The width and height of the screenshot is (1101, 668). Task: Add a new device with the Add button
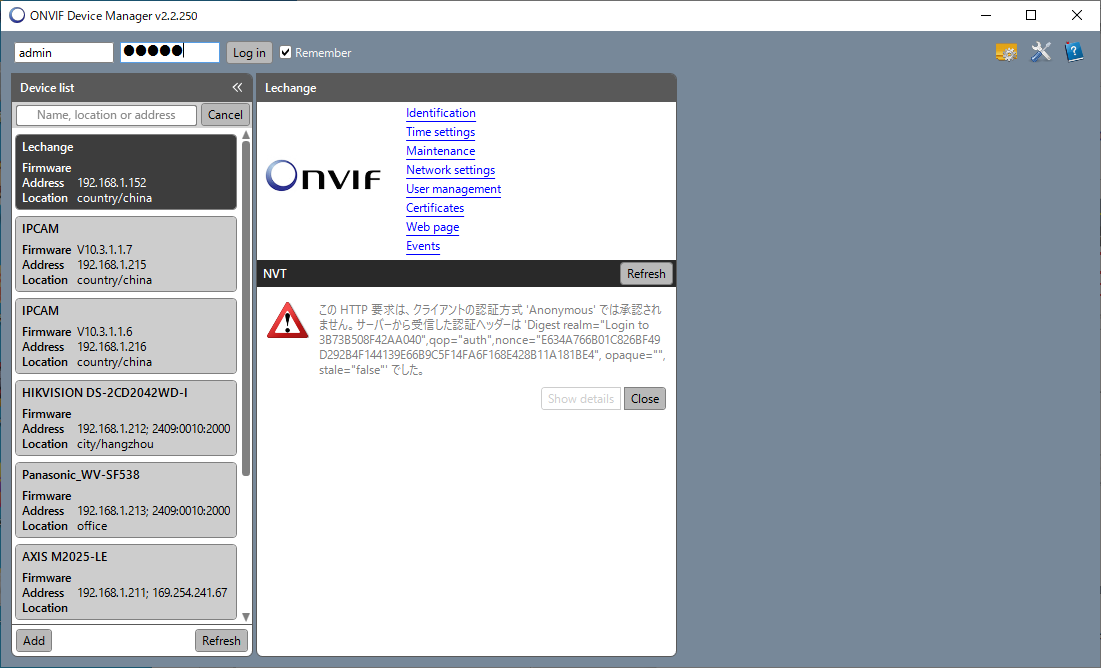[34, 641]
